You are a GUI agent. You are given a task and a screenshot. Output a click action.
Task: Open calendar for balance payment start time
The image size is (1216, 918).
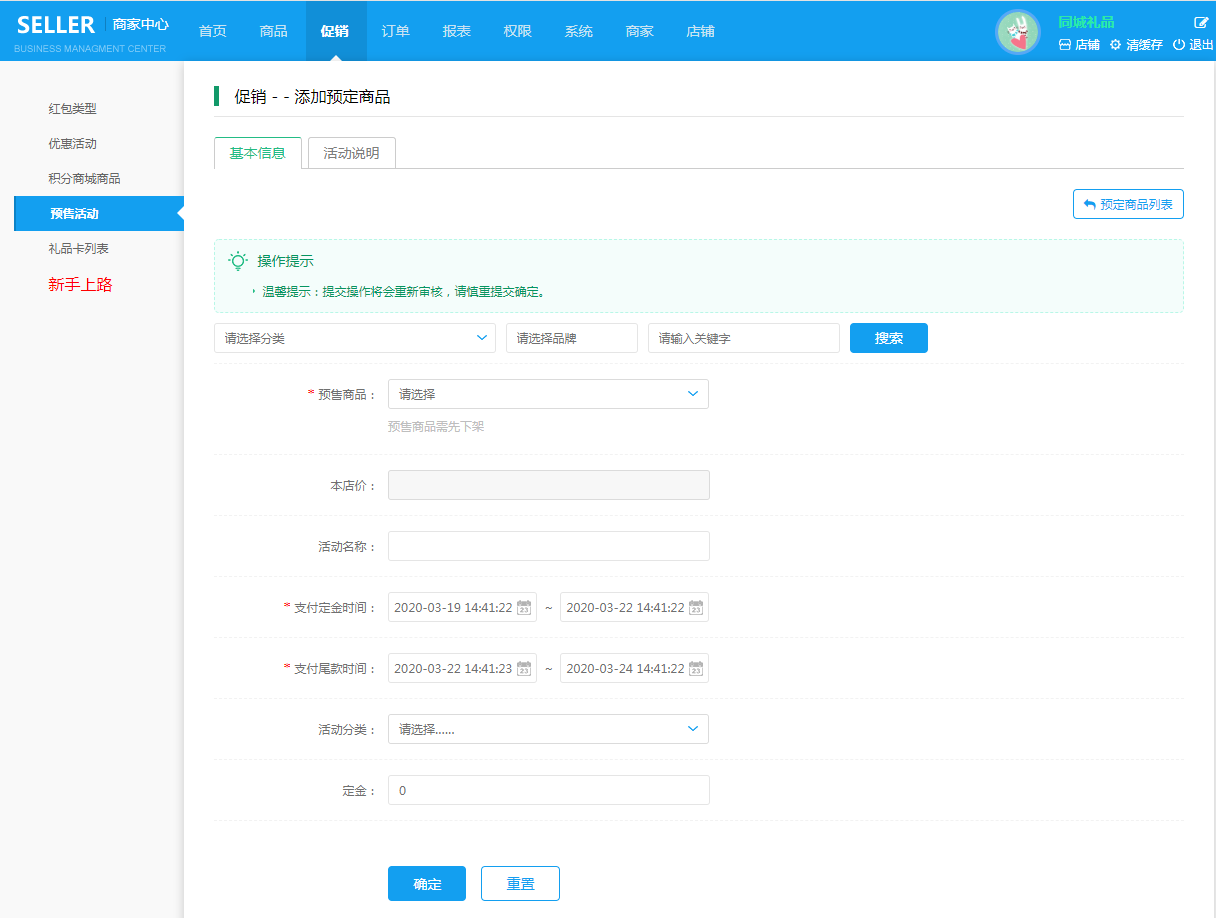tap(524, 669)
